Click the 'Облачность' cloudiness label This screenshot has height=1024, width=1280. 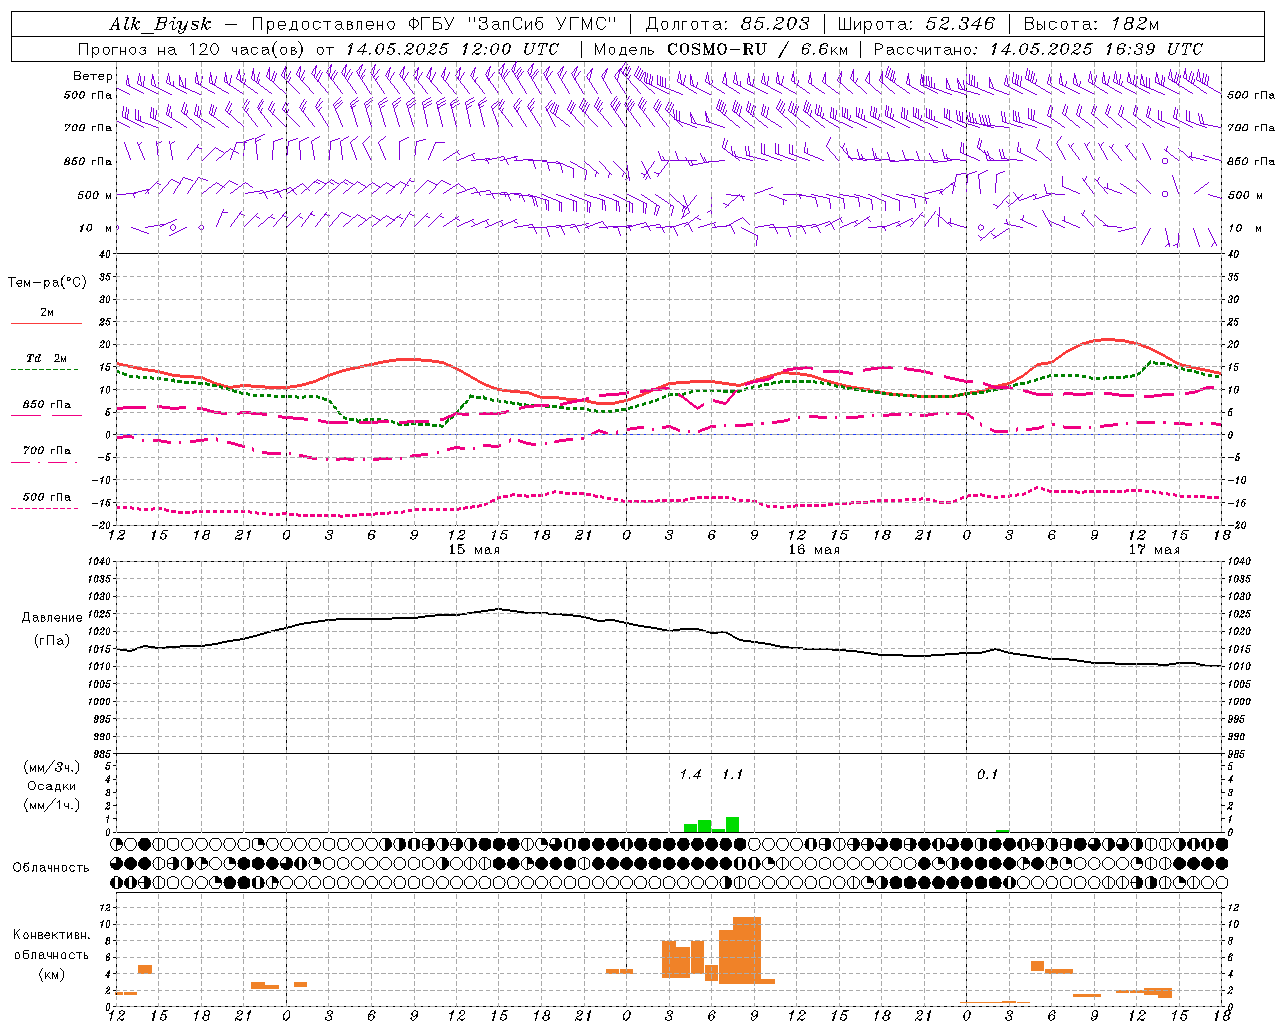51,867
